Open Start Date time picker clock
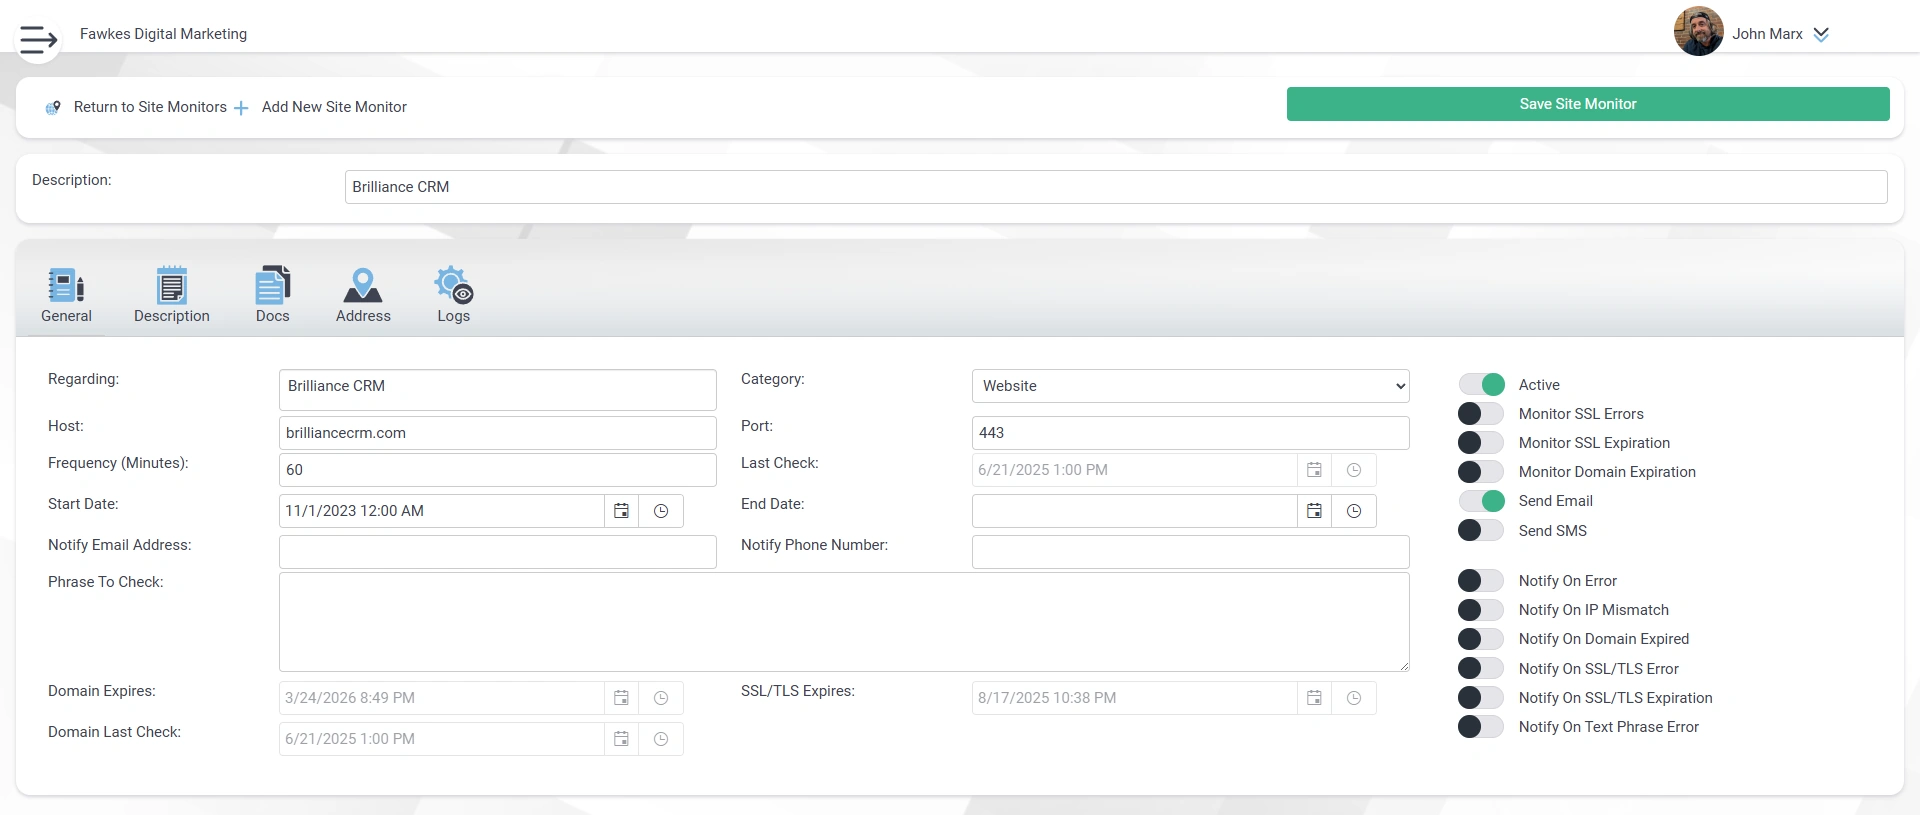This screenshot has height=815, width=1920. [661, 511]
